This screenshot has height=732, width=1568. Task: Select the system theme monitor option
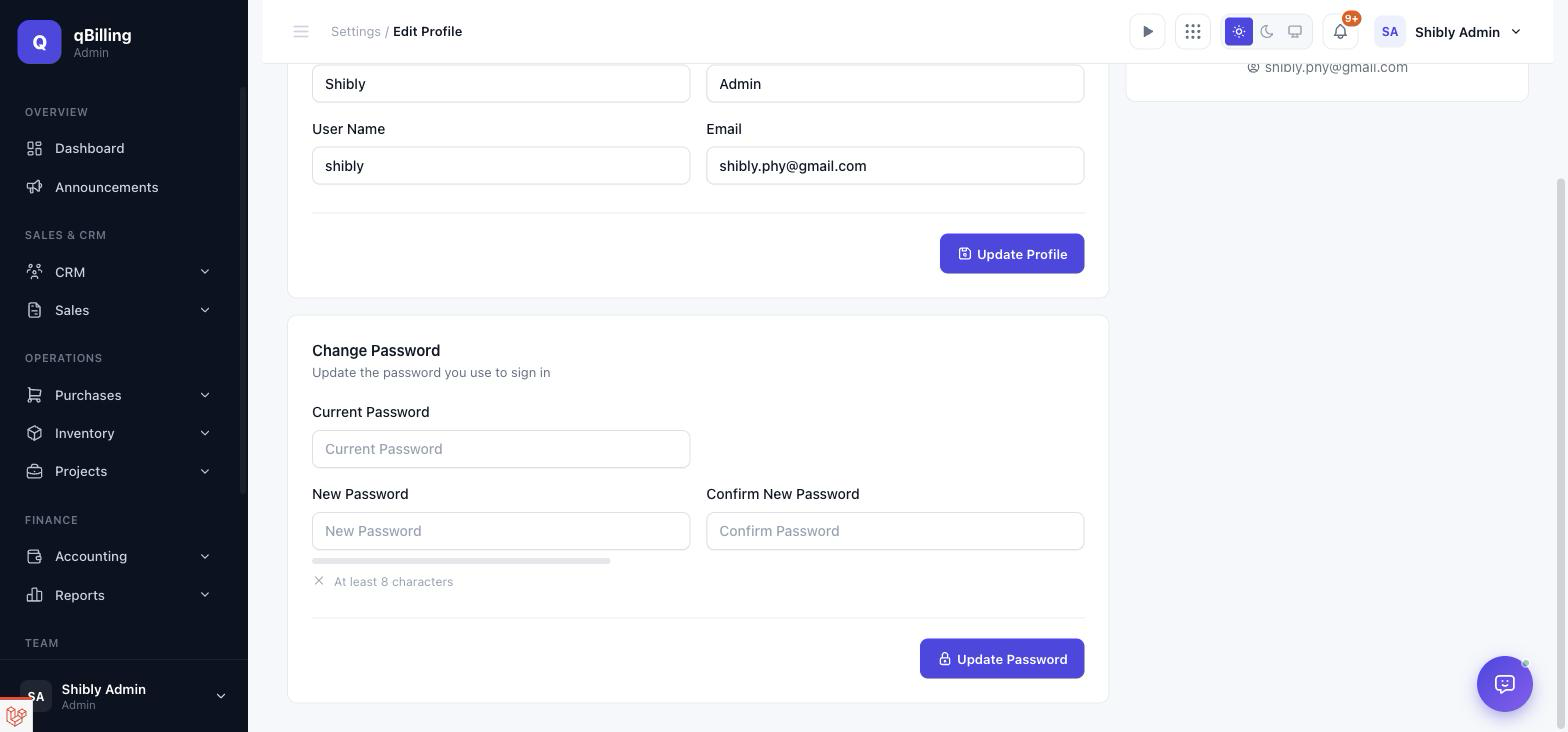[x=1295, y=32]
